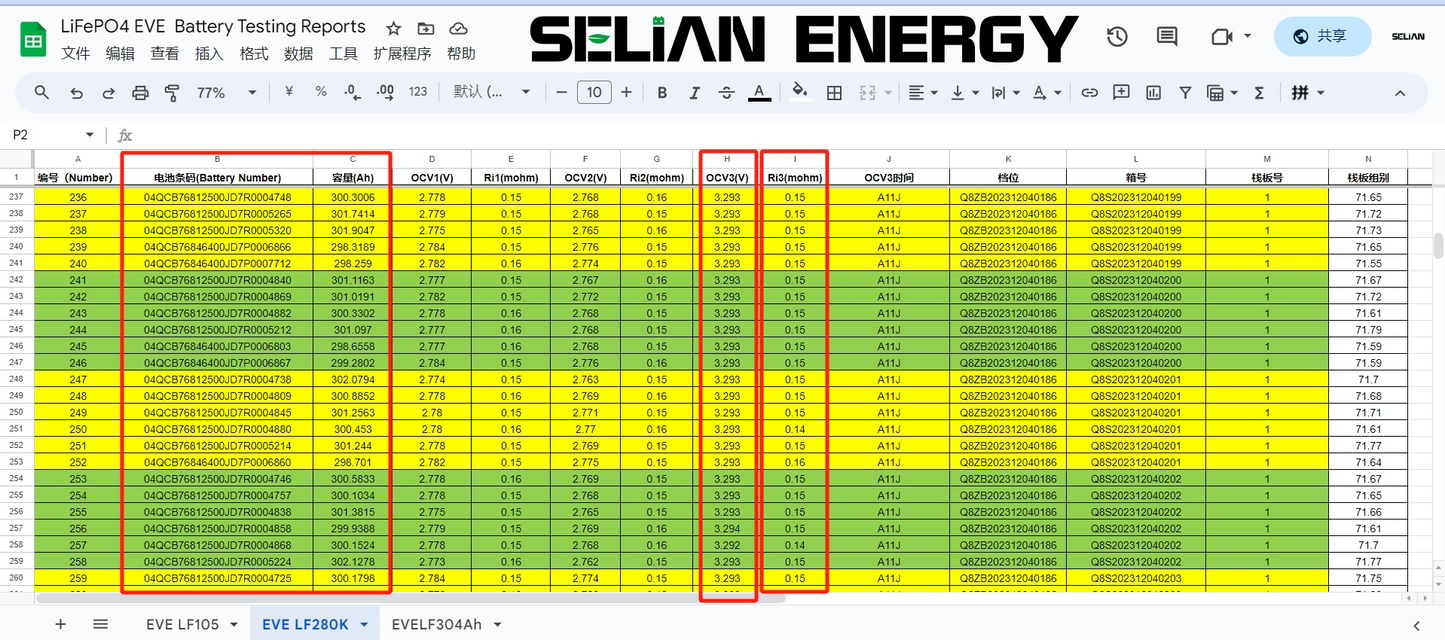The height and width of the screenshot is (640, 1445).
Task: Open the 插入 (Insert) menu
Action: pyautogui.click(x=209, y=54)
